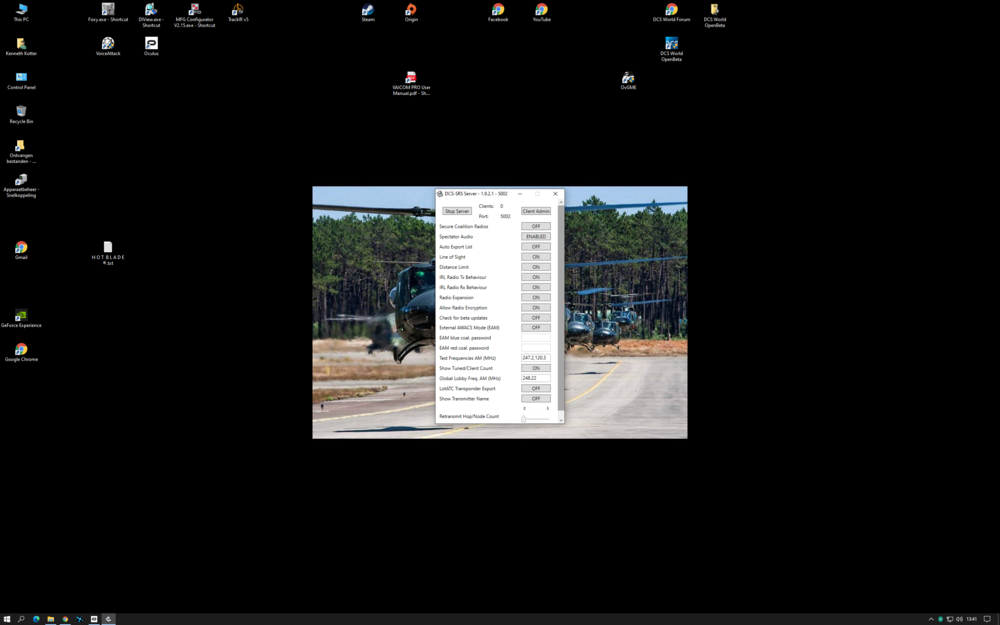Open Origin from the desktop
This screenshot has width=1000, height=625.
[411, 12]
